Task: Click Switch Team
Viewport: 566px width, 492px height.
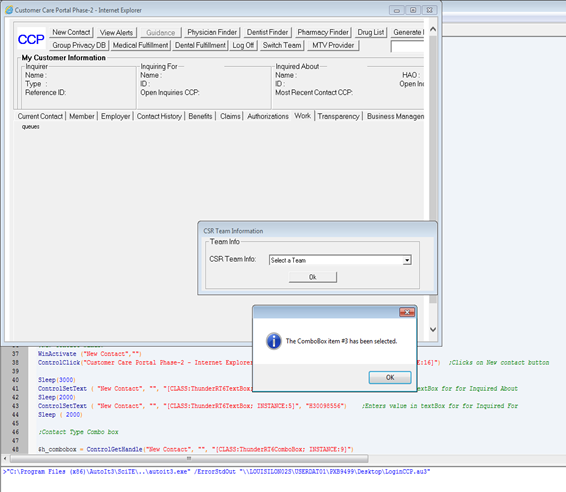Action: (282, 45)
